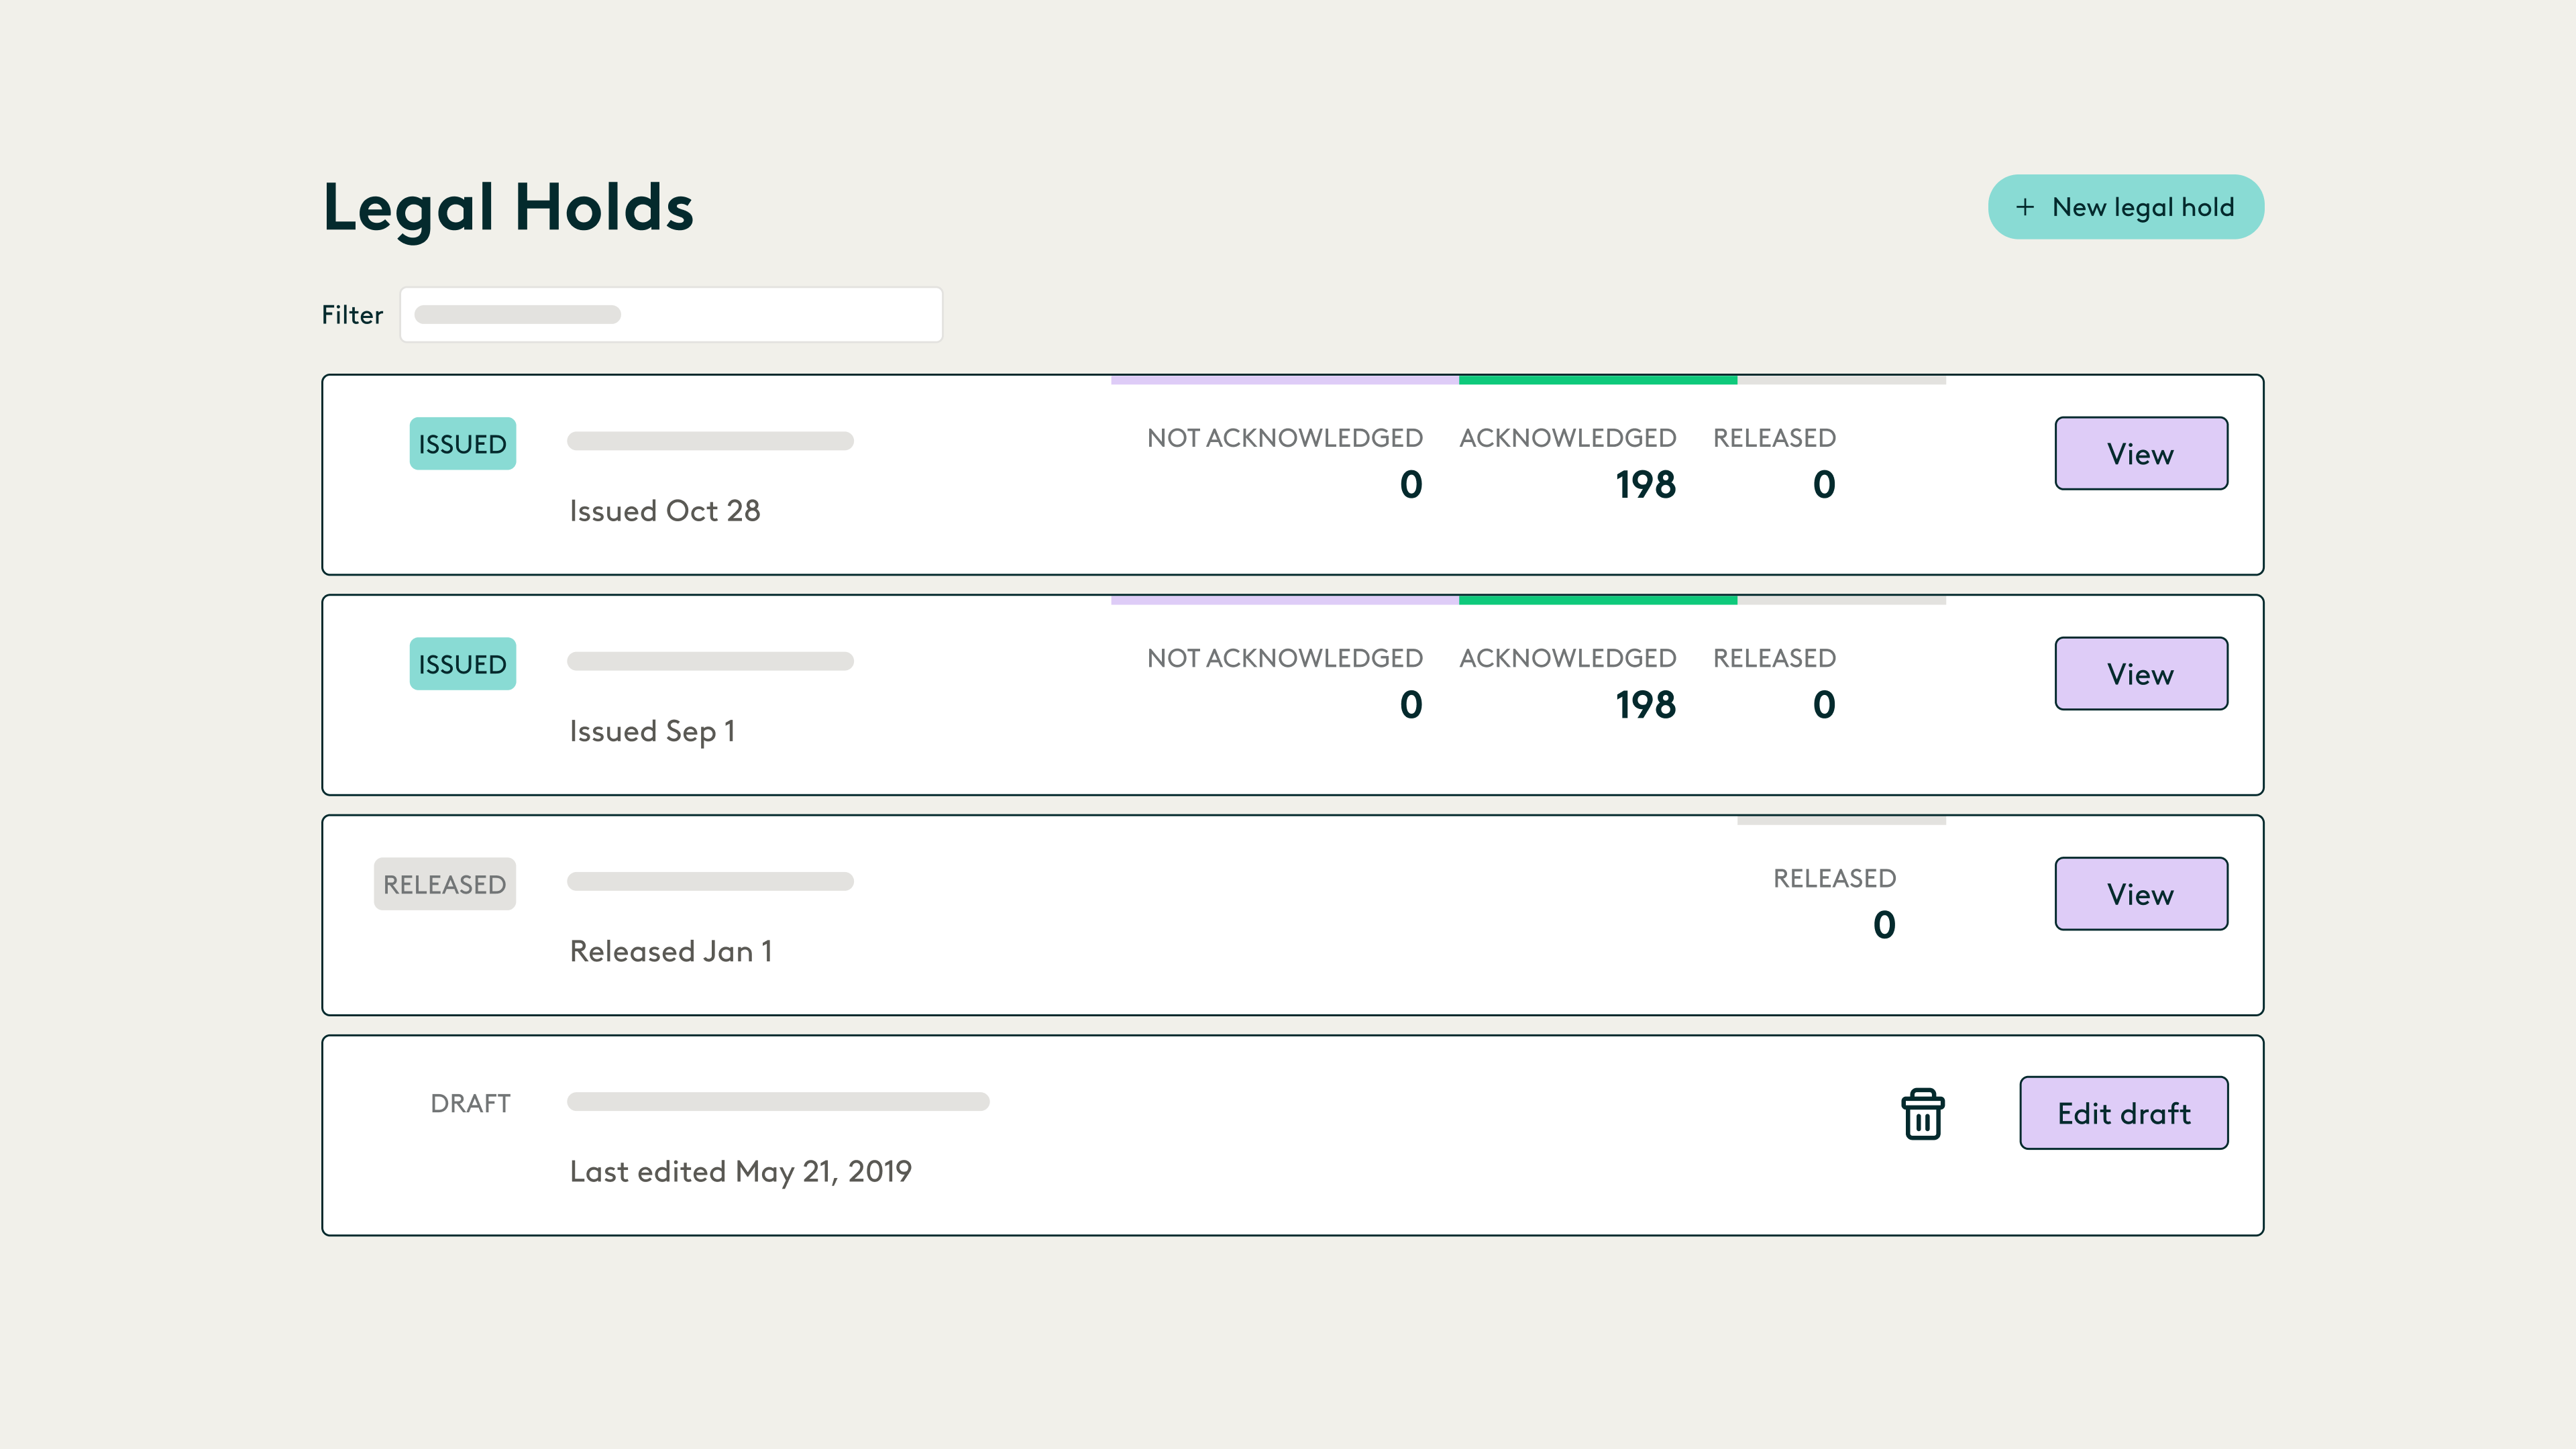
Task: Click View on the Issued Sep 1 hold
Action: point(2140,673)
